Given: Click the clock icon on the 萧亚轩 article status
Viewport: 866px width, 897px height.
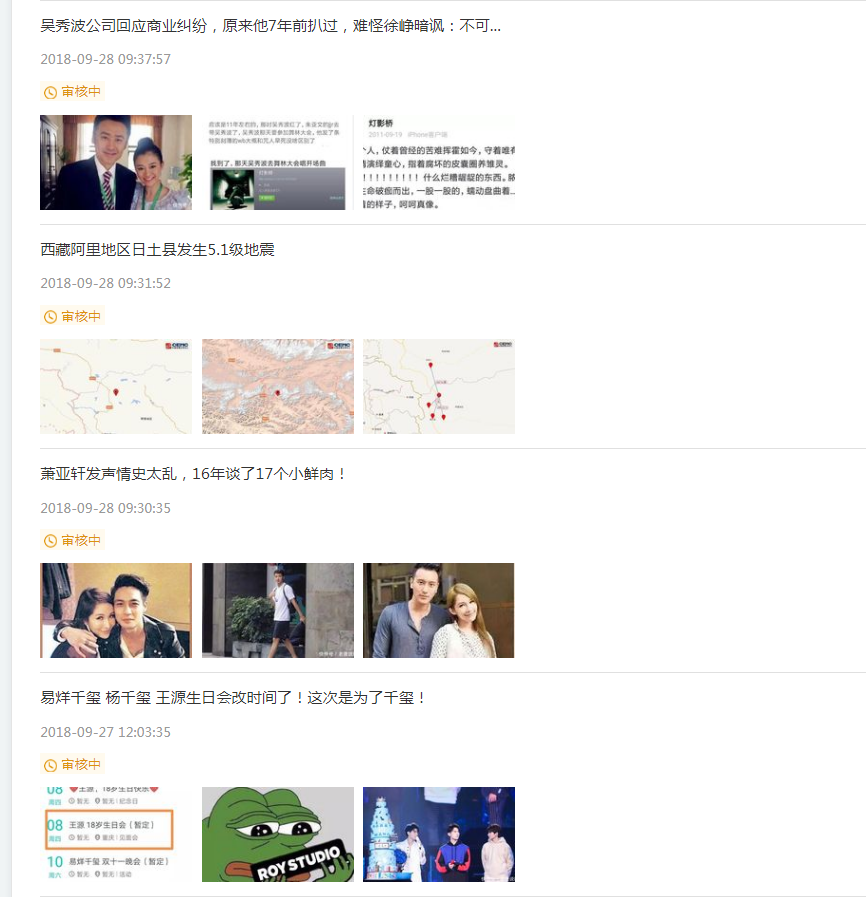Looking at the screenshot, I should 50,540.
